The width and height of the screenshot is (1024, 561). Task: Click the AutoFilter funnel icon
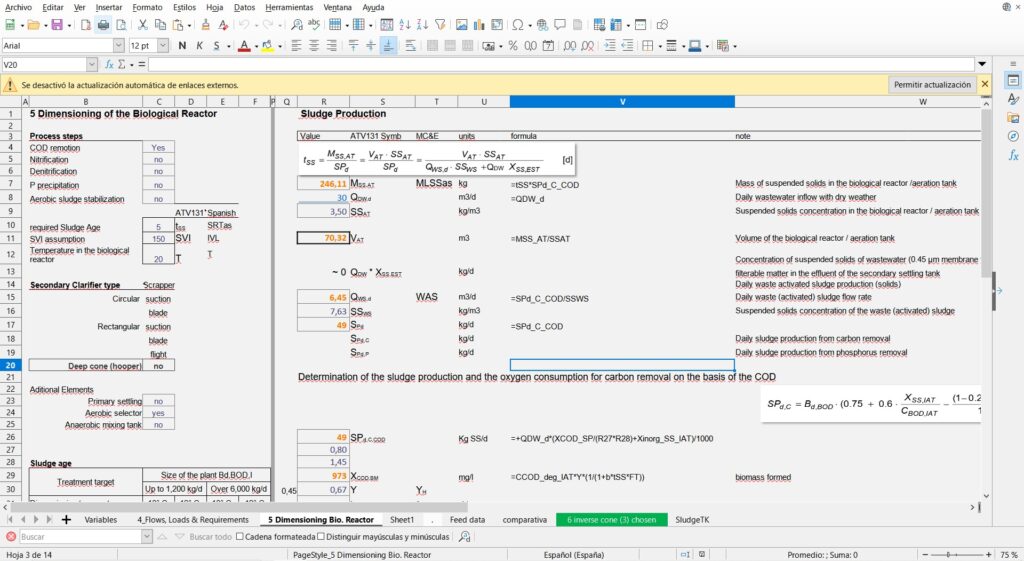pyautogui.click(x=439, y=25)
